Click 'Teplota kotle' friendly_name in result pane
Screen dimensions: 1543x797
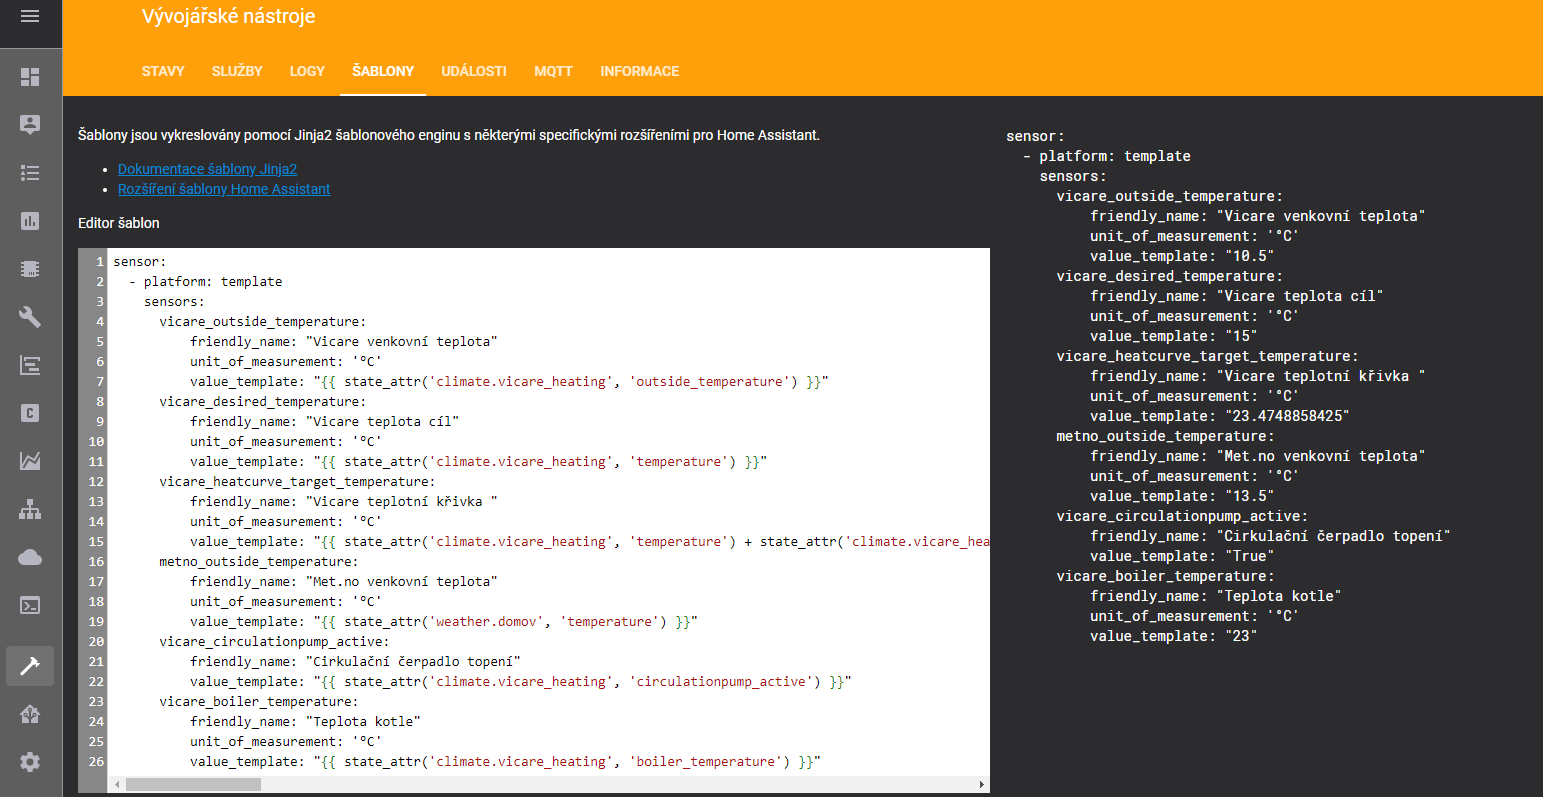[x=1279, y=596]
